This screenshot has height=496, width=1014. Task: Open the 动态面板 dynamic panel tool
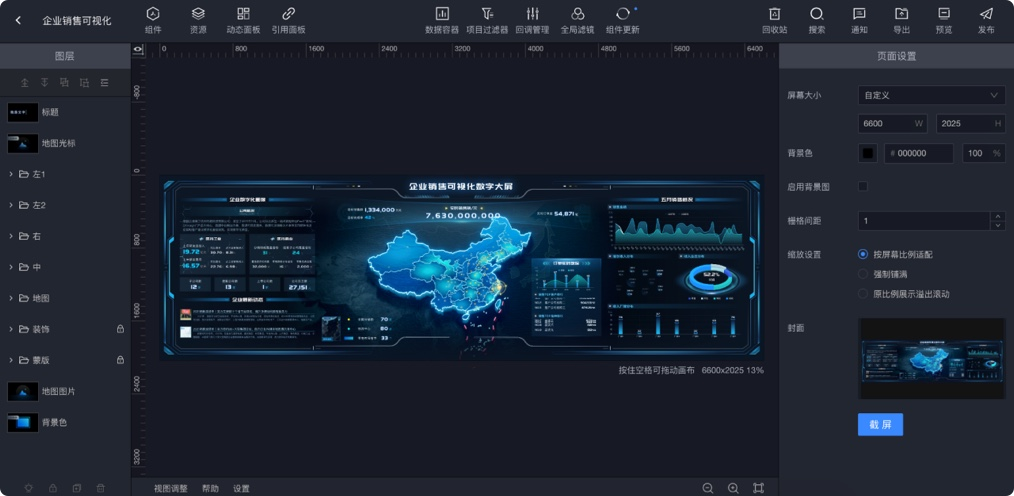243,21
